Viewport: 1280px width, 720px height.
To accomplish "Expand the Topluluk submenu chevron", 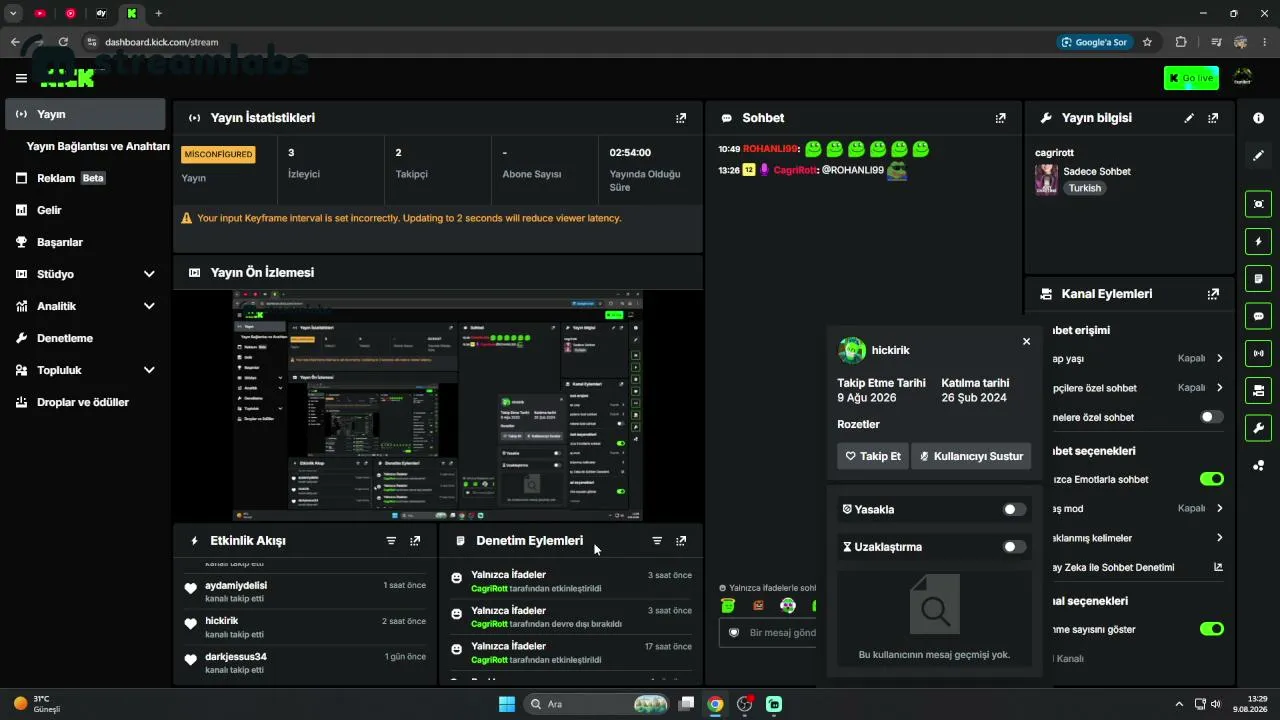I will 149,370.
